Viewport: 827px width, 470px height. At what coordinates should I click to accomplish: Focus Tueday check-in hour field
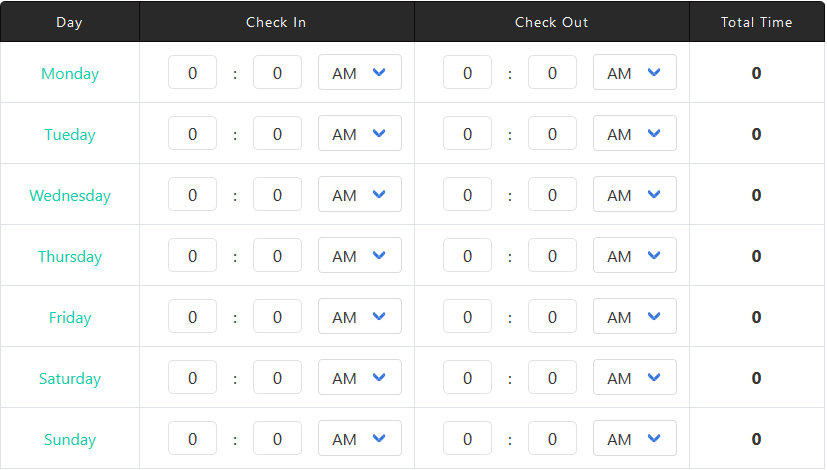click(x=193, y=133)
